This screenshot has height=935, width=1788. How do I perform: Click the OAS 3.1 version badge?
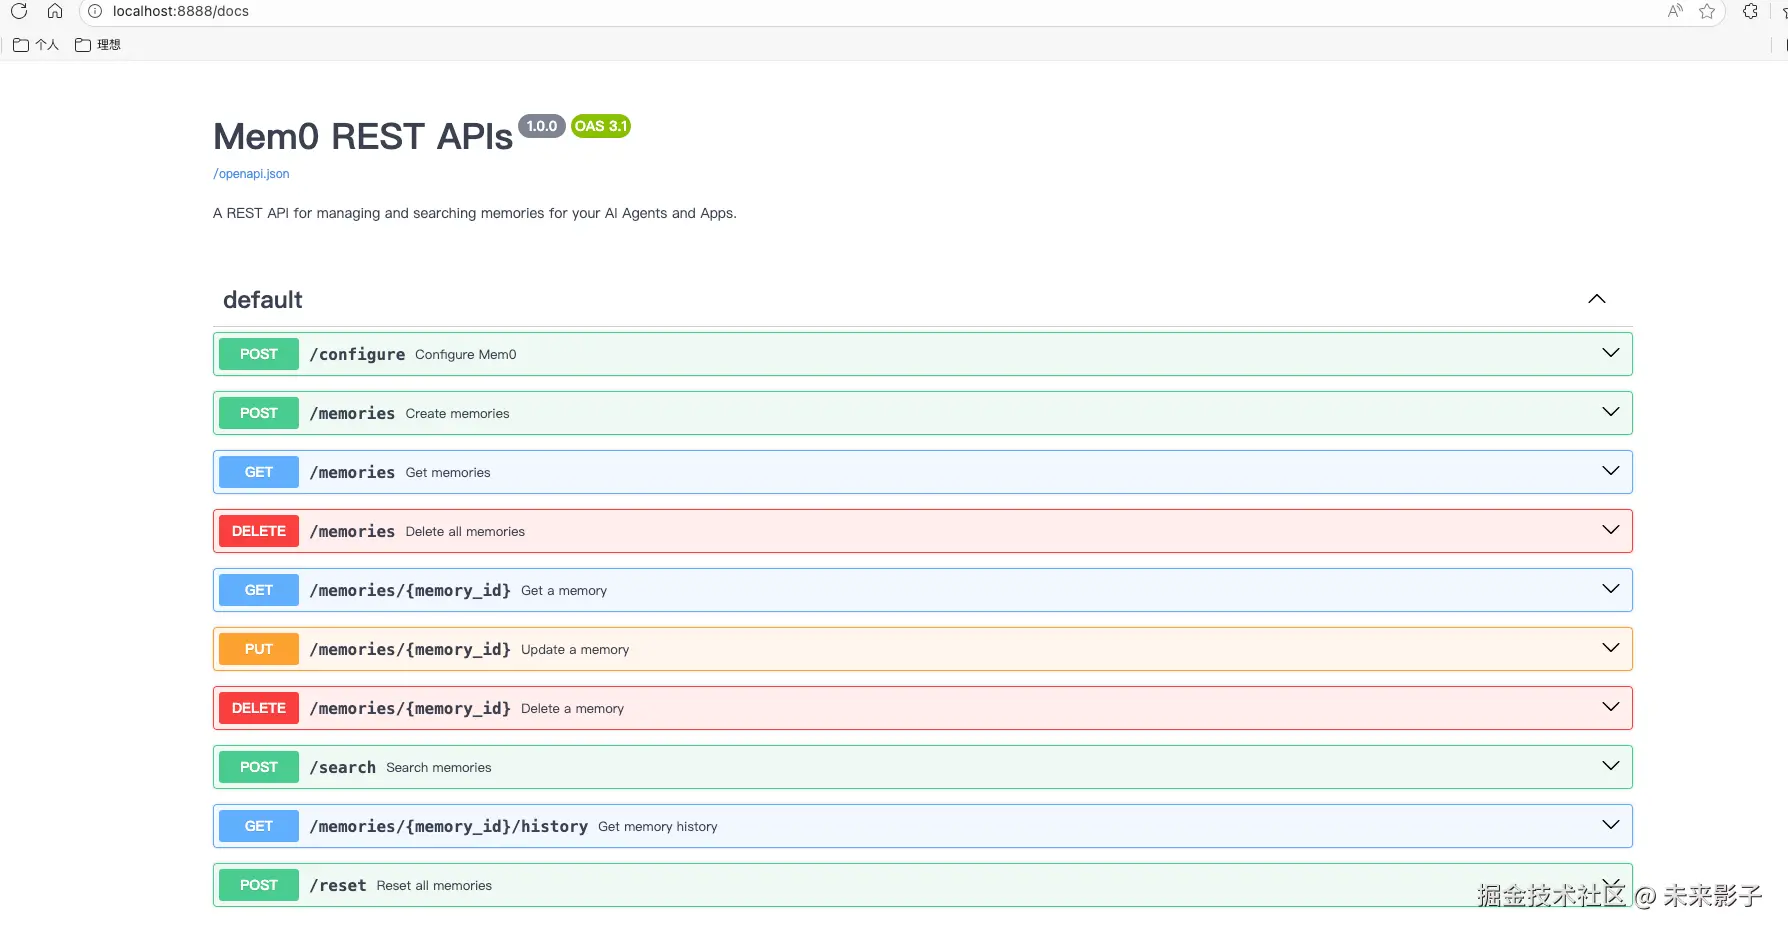tap(600, 126)
